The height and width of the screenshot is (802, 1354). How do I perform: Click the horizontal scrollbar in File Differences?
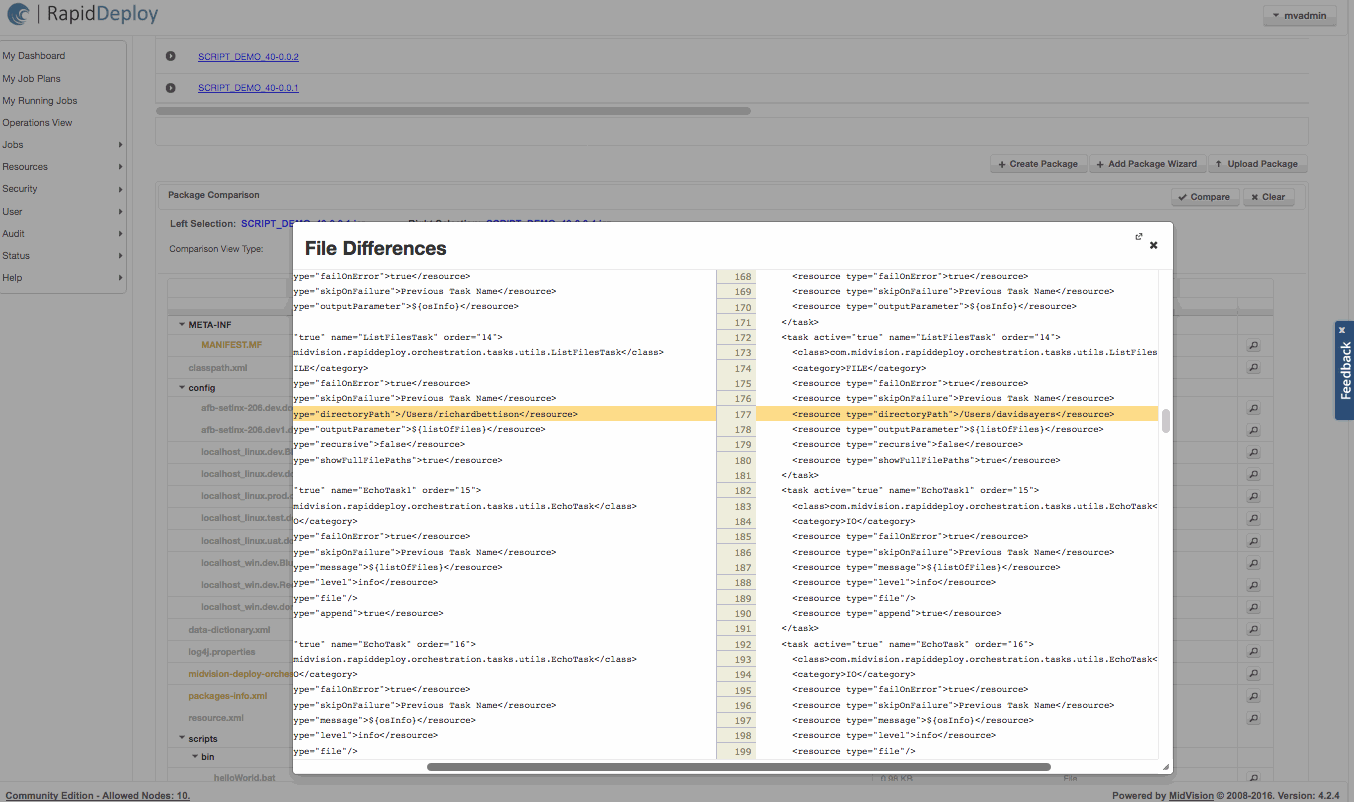[738, 767]
